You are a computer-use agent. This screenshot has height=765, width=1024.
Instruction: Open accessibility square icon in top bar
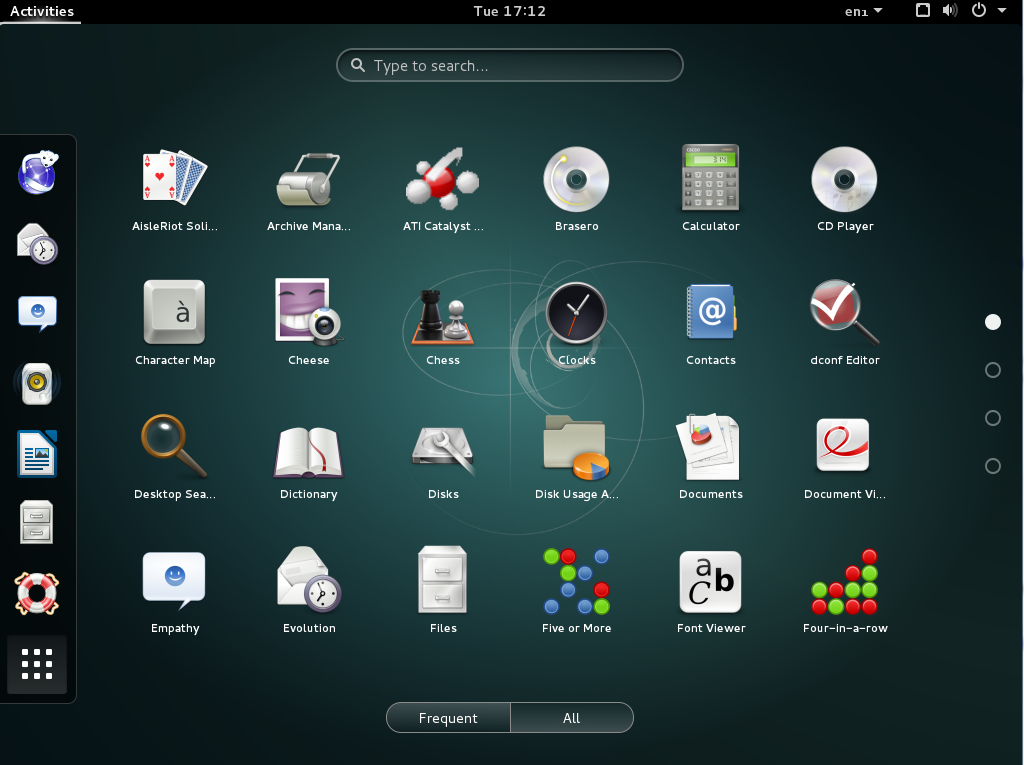click(x=923, y=10)
